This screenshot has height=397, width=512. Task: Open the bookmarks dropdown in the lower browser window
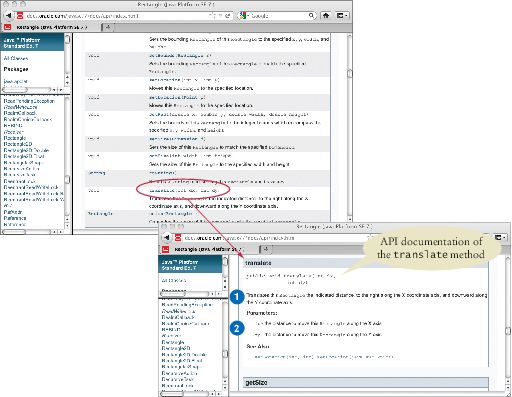(x=501, y=237)
